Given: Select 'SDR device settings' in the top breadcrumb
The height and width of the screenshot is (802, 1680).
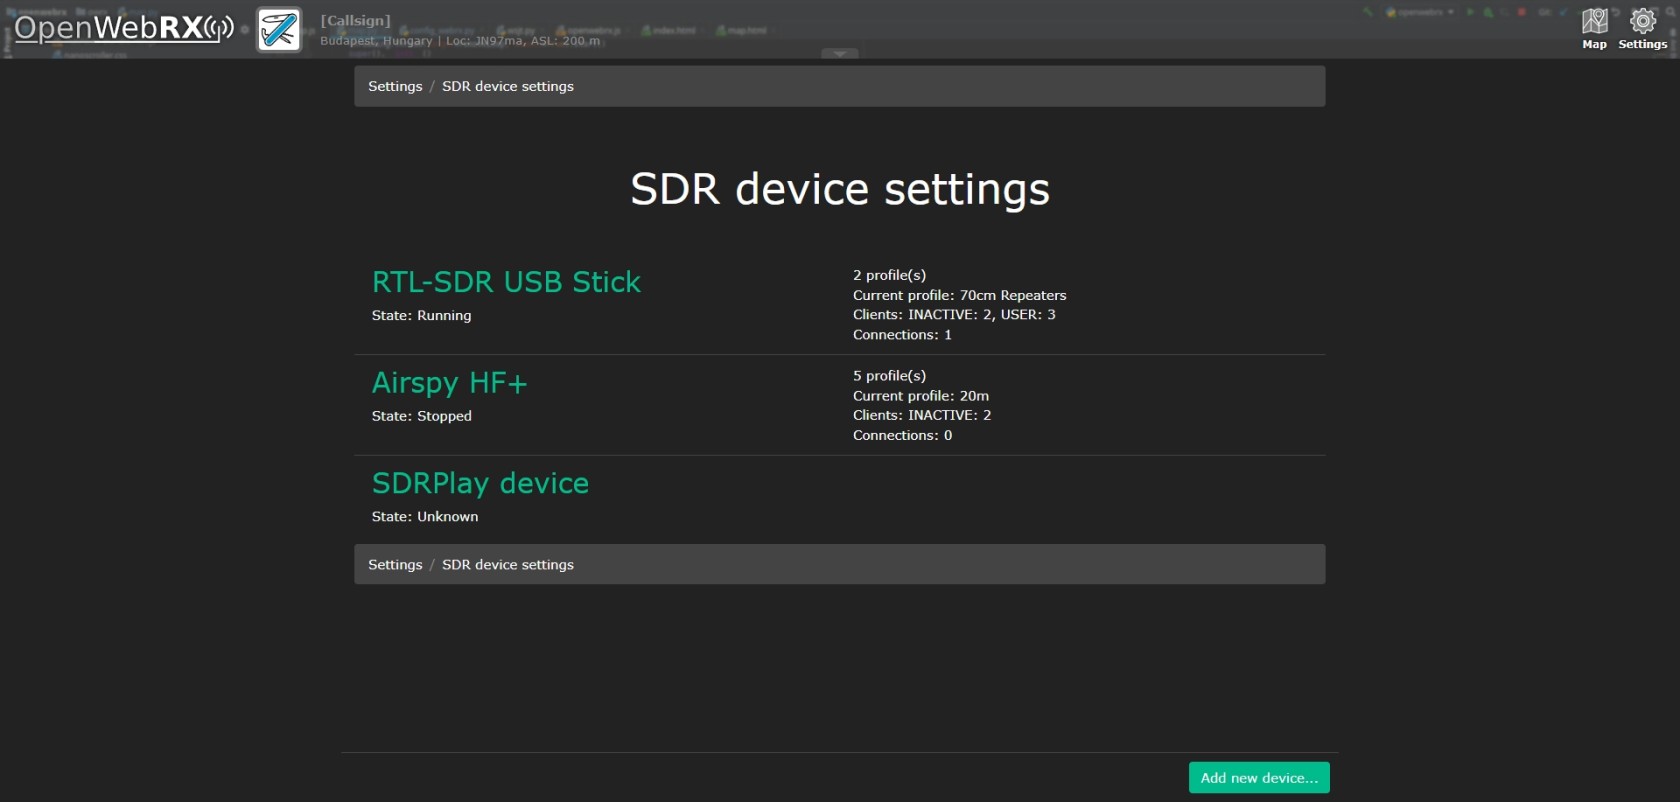Looking at the screenshot, I should click(x=508, y=86).
